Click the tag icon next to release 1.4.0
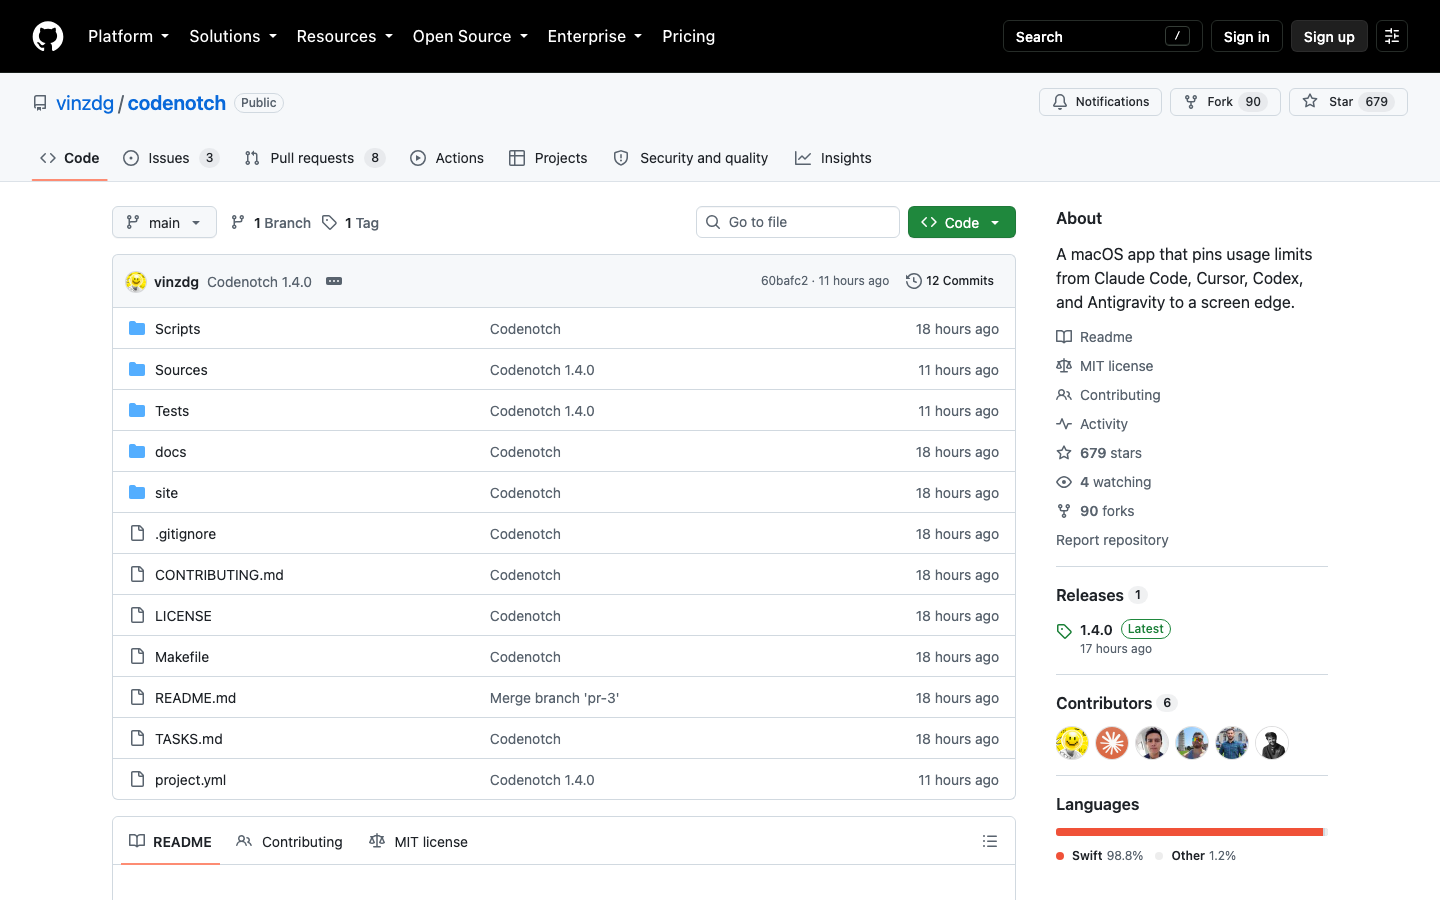This screenshot has width=1440, height=900. tap(1064, 631)
